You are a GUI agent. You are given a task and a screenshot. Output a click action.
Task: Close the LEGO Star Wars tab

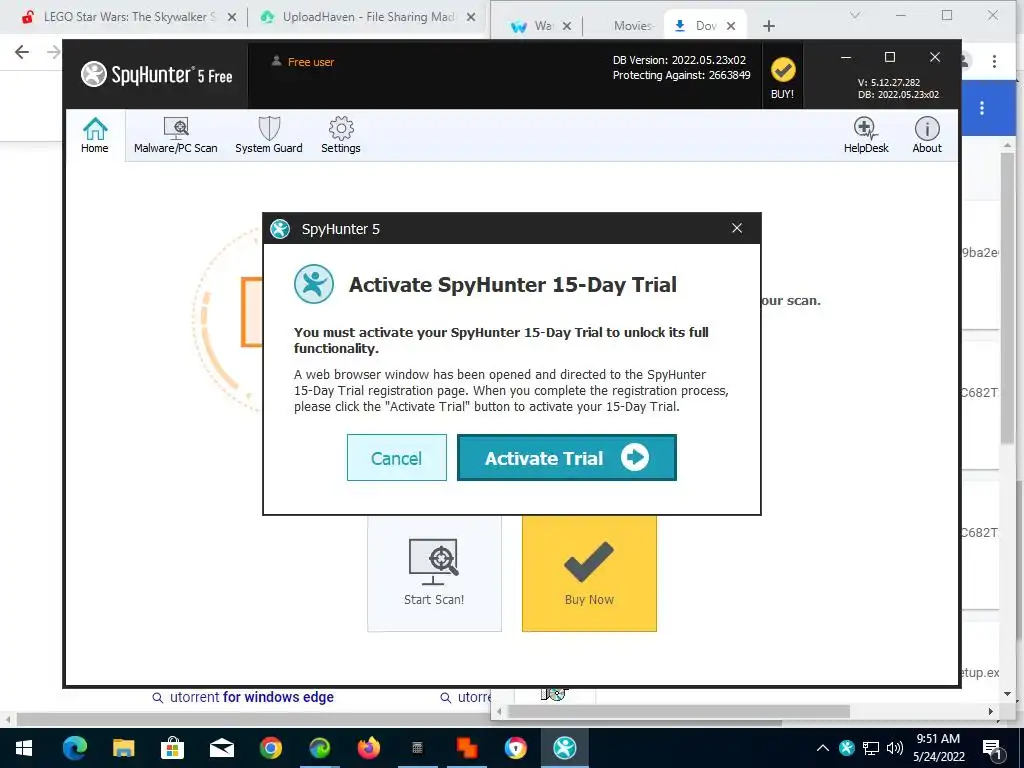click(232, 18)
